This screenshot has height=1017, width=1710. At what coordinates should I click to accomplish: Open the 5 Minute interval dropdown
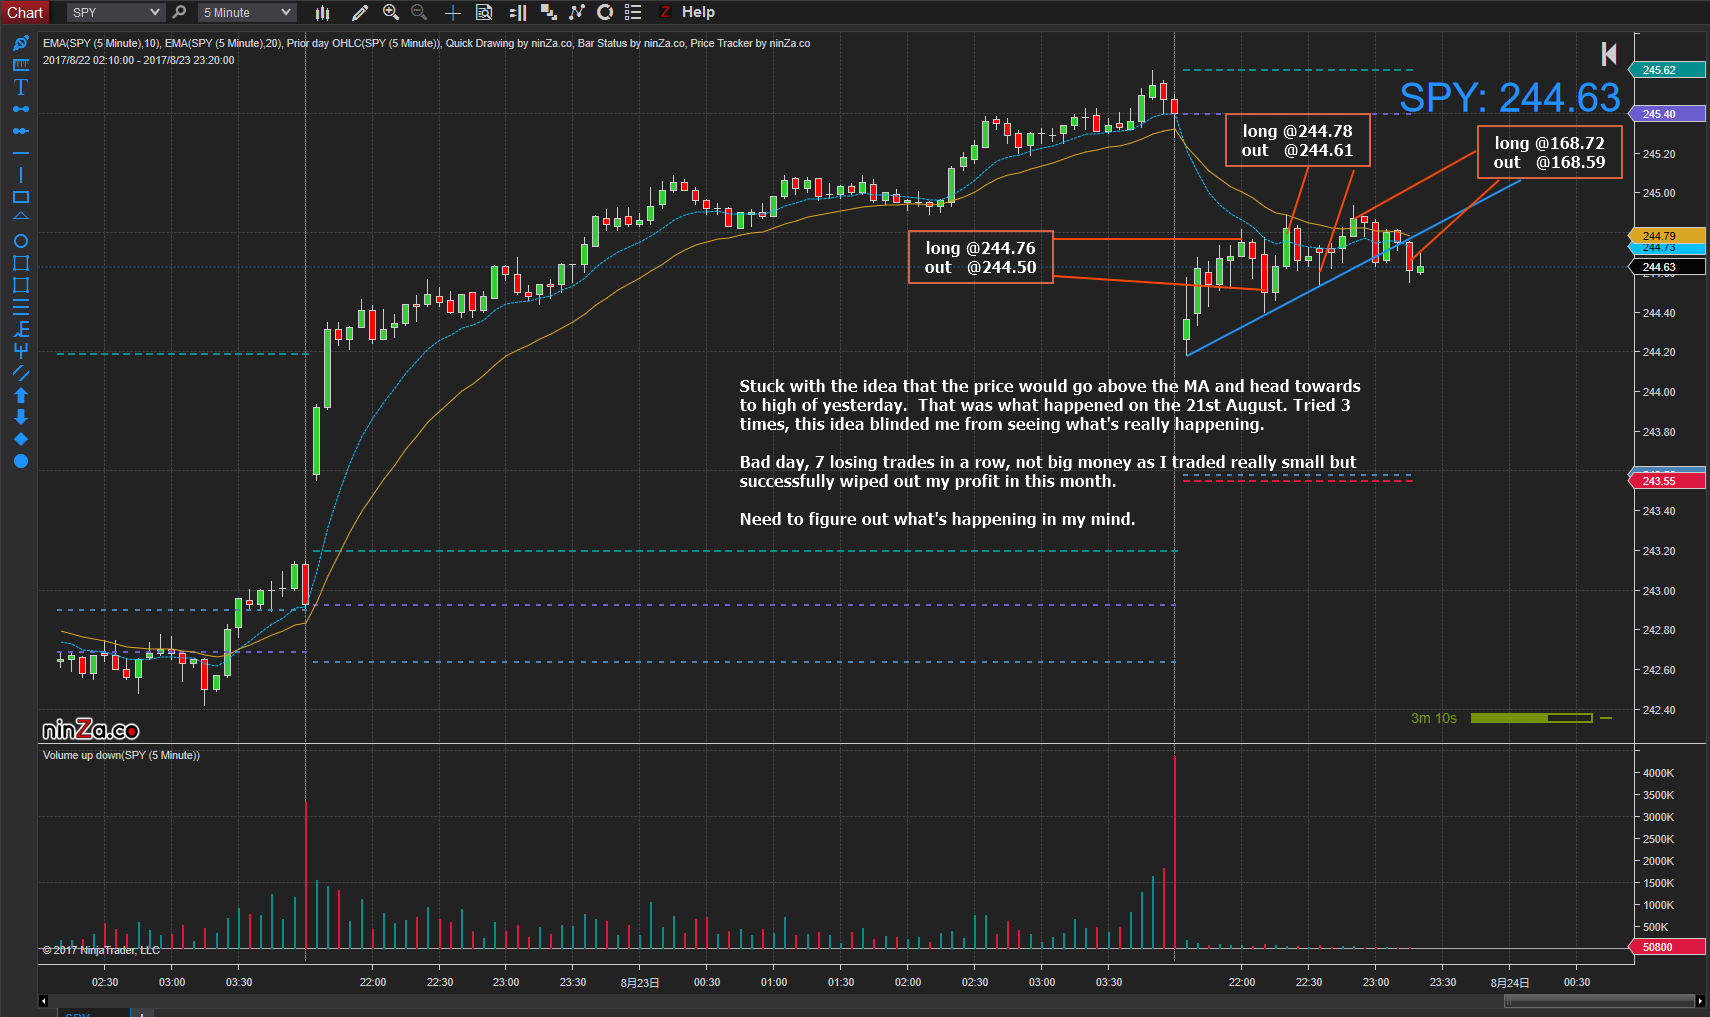tap(246, 12)
